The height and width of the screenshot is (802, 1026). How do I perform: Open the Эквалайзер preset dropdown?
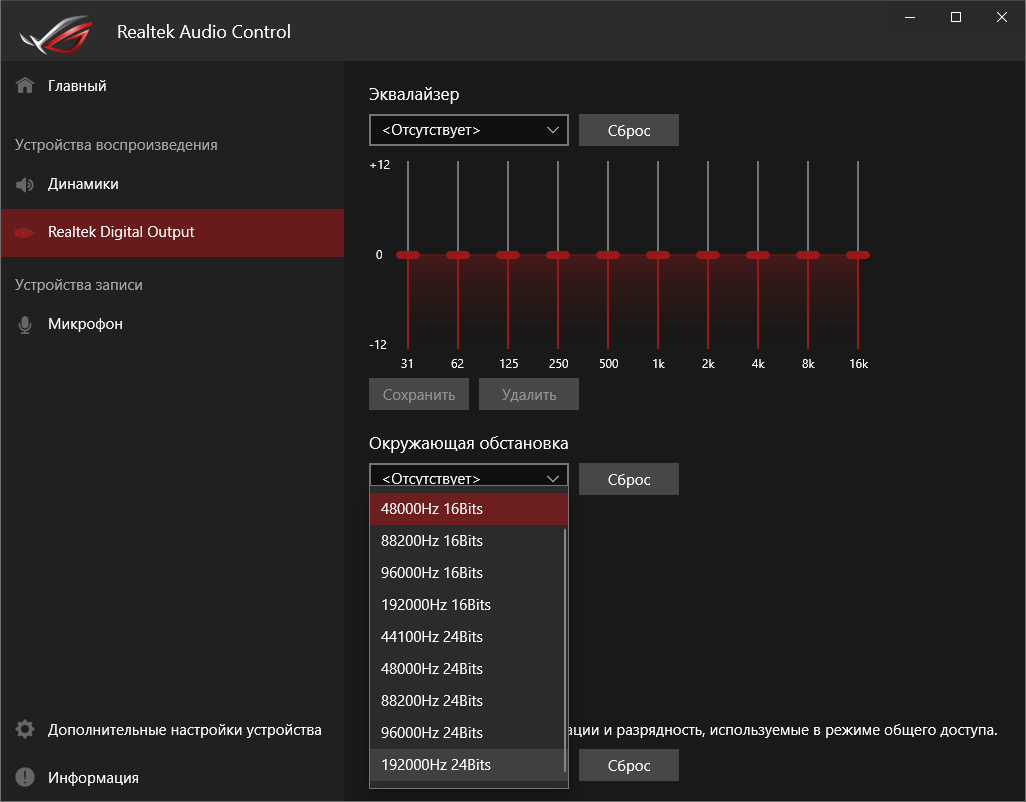469,130
